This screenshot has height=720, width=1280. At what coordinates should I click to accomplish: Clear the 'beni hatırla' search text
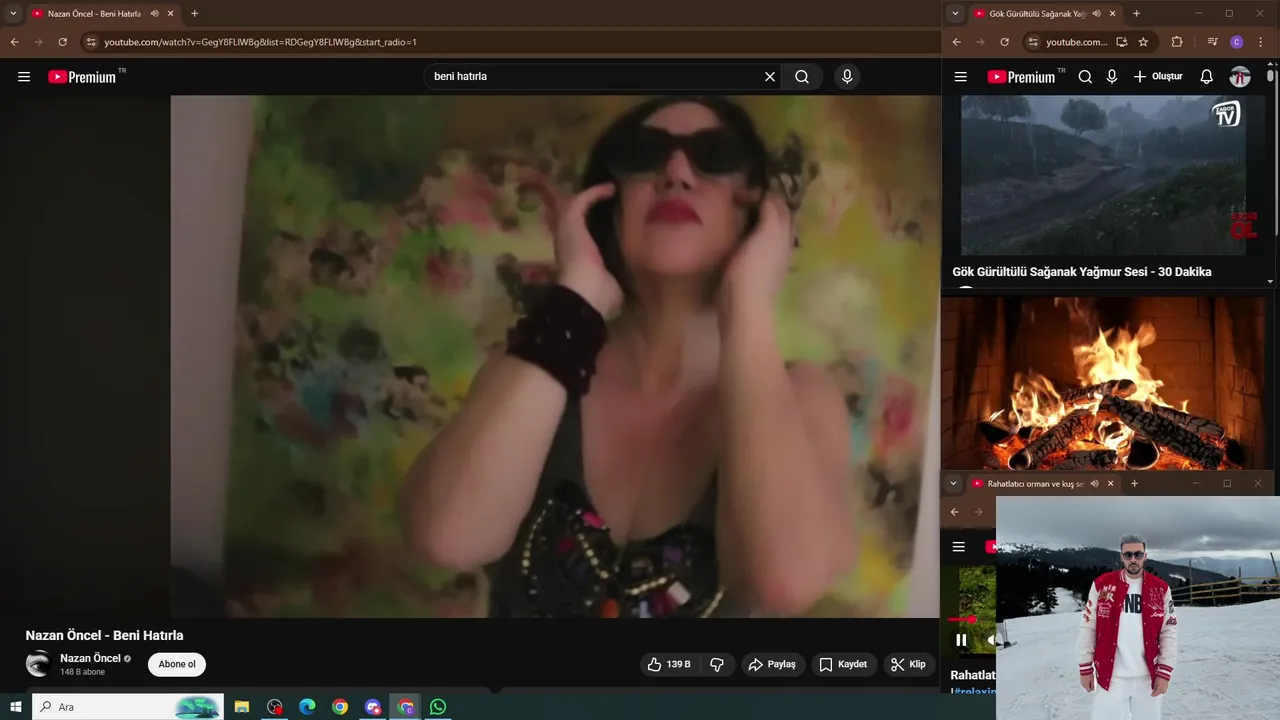click(770, 77)
